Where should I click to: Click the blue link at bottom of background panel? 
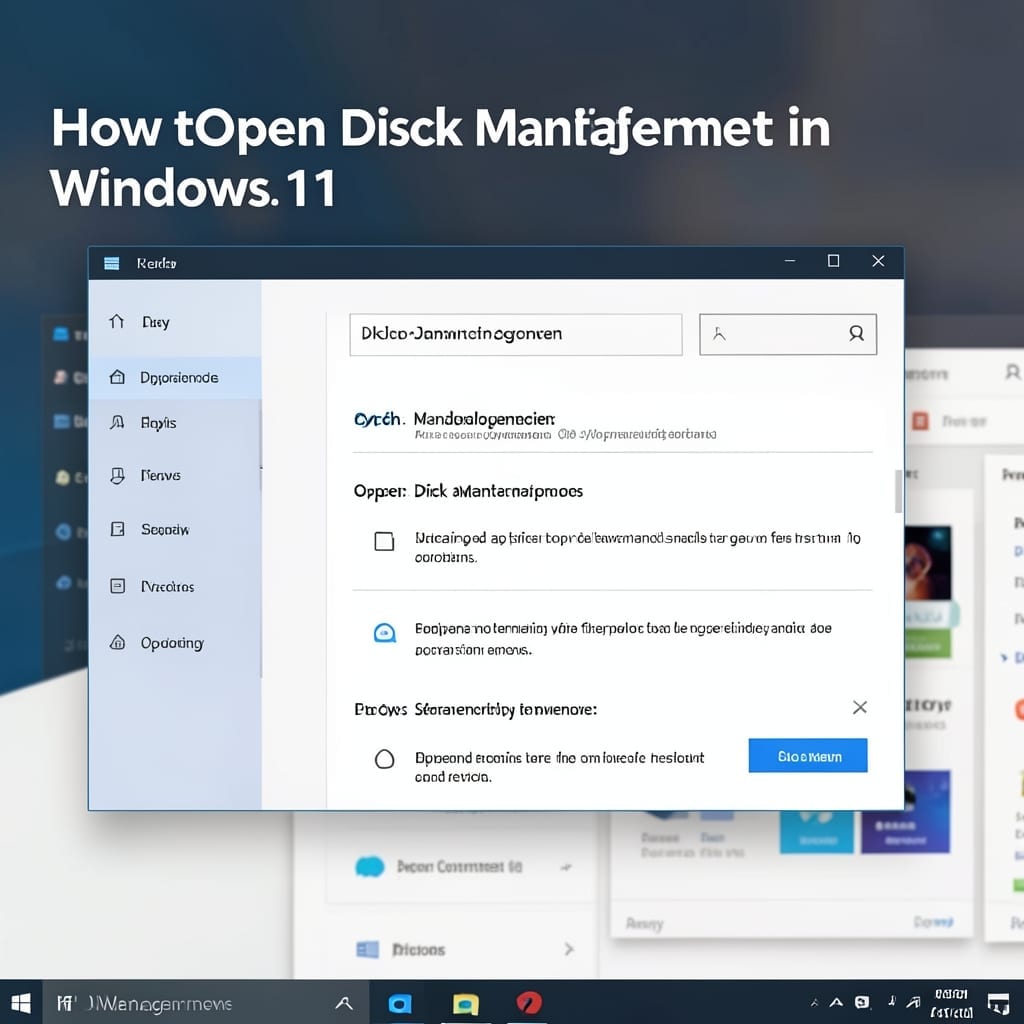tap(933, 921)
